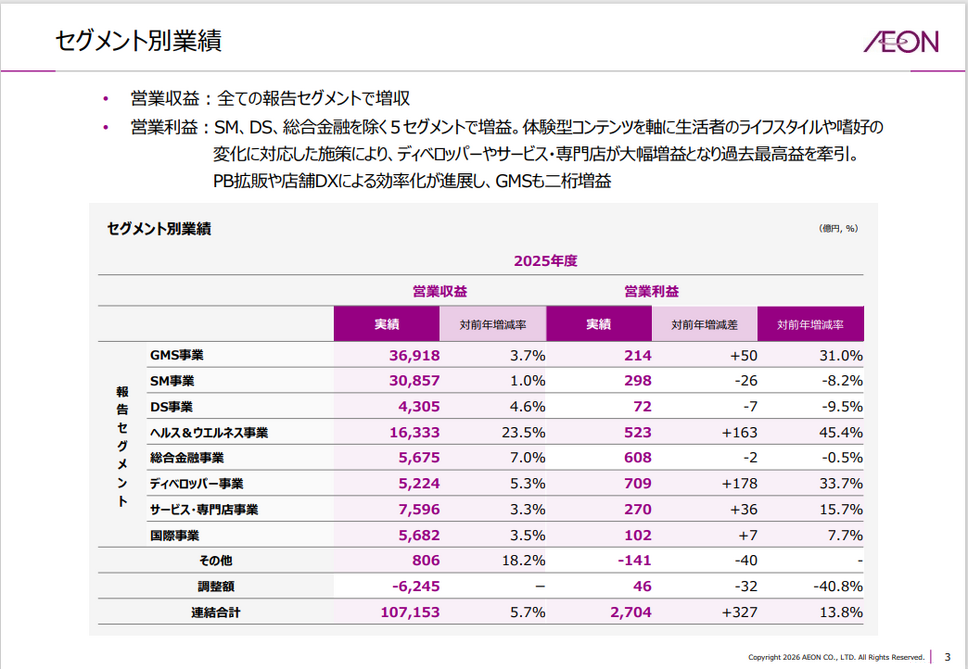Image resolution: width=968 pixels, height=669 pixels.
Task: Click the 2025年度 table heading
Action: (x=546, y=260)
